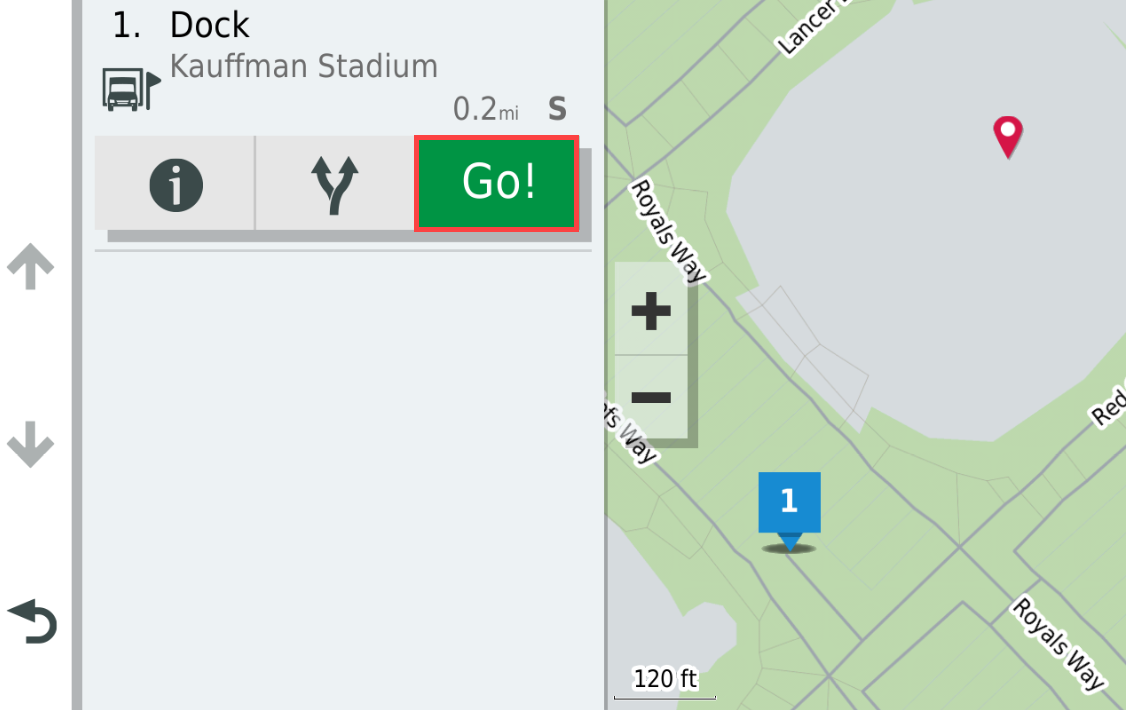Select the blue number 1 map marker

pos(789,510)
